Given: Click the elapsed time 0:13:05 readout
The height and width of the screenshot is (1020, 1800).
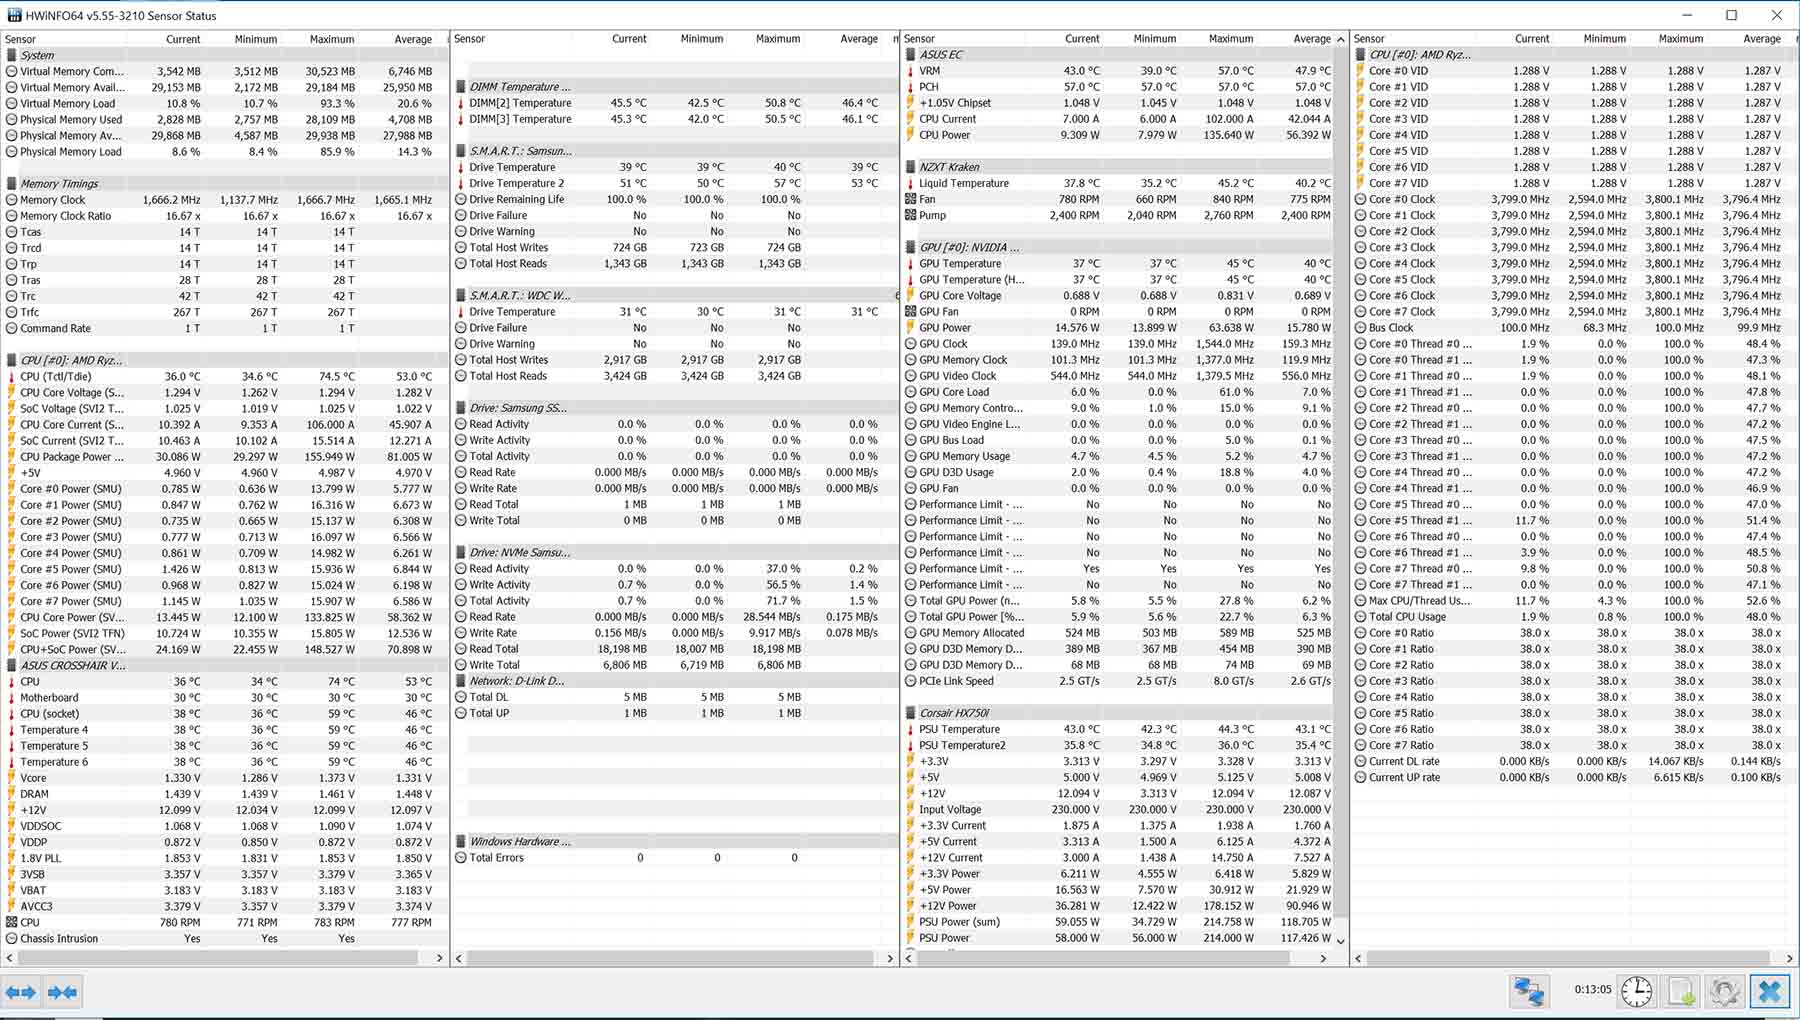Looking at the screenshot, I should (1593, 990).
